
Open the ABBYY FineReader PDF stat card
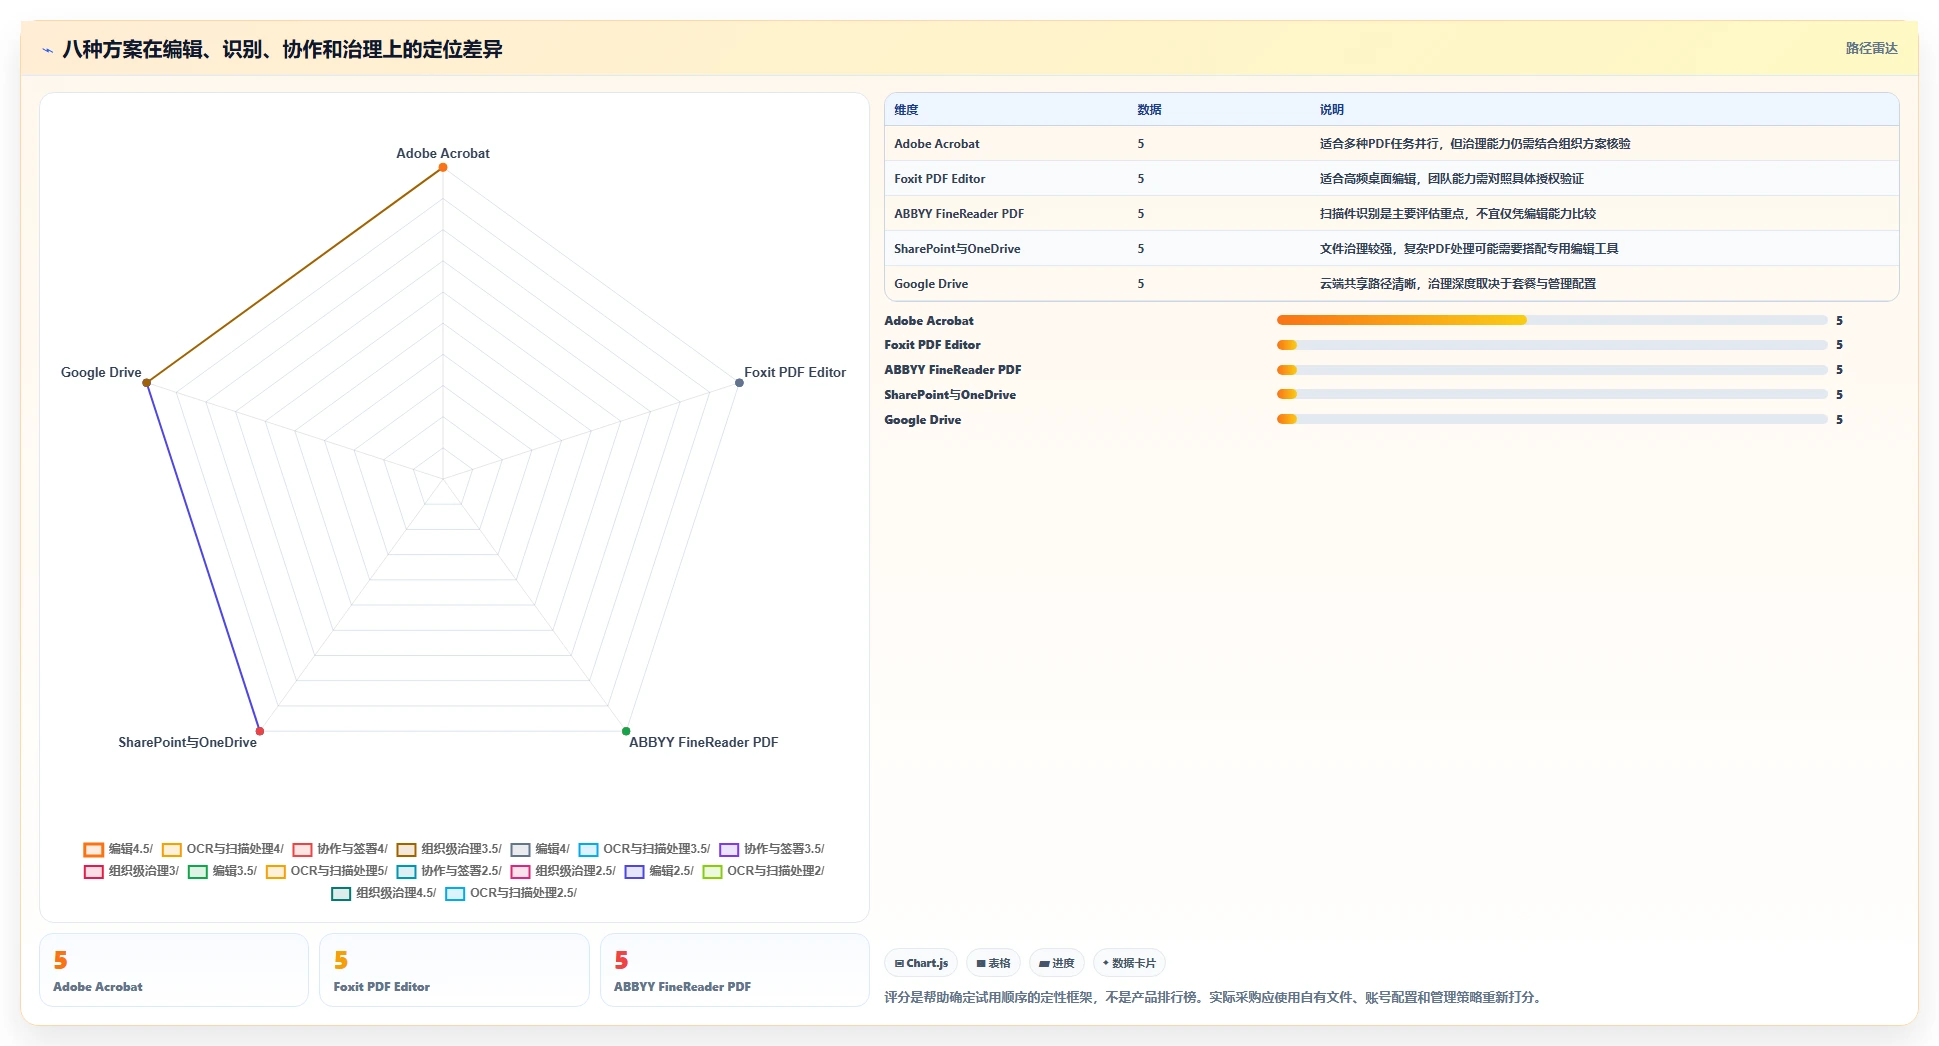tap(735, 970)
